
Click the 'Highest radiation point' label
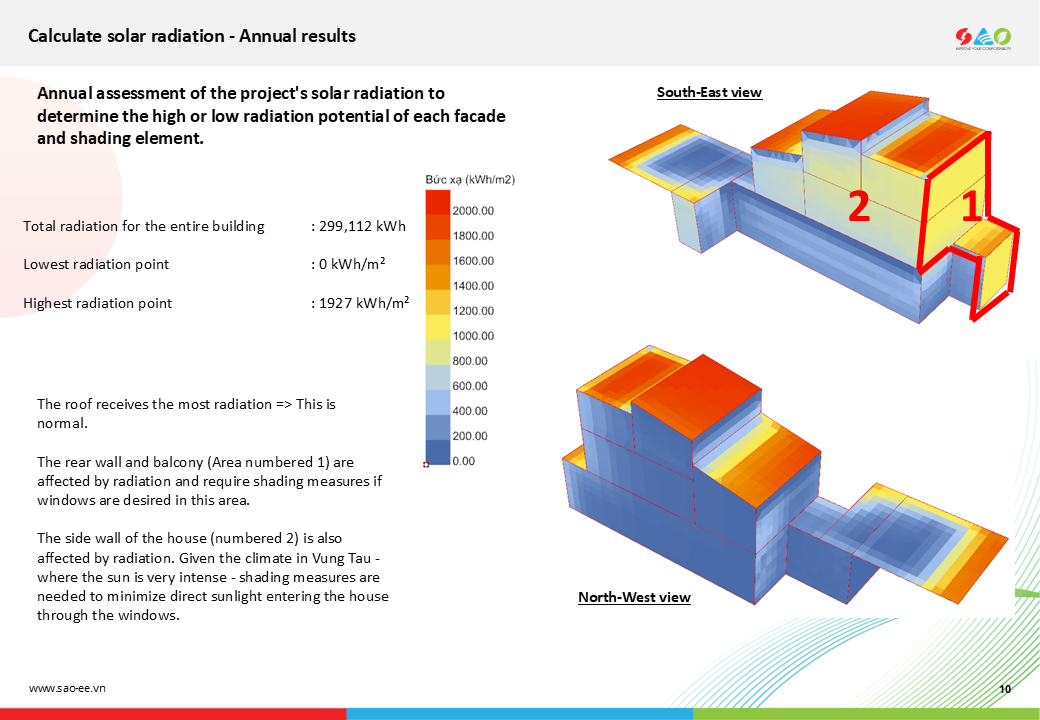(98, 303)
